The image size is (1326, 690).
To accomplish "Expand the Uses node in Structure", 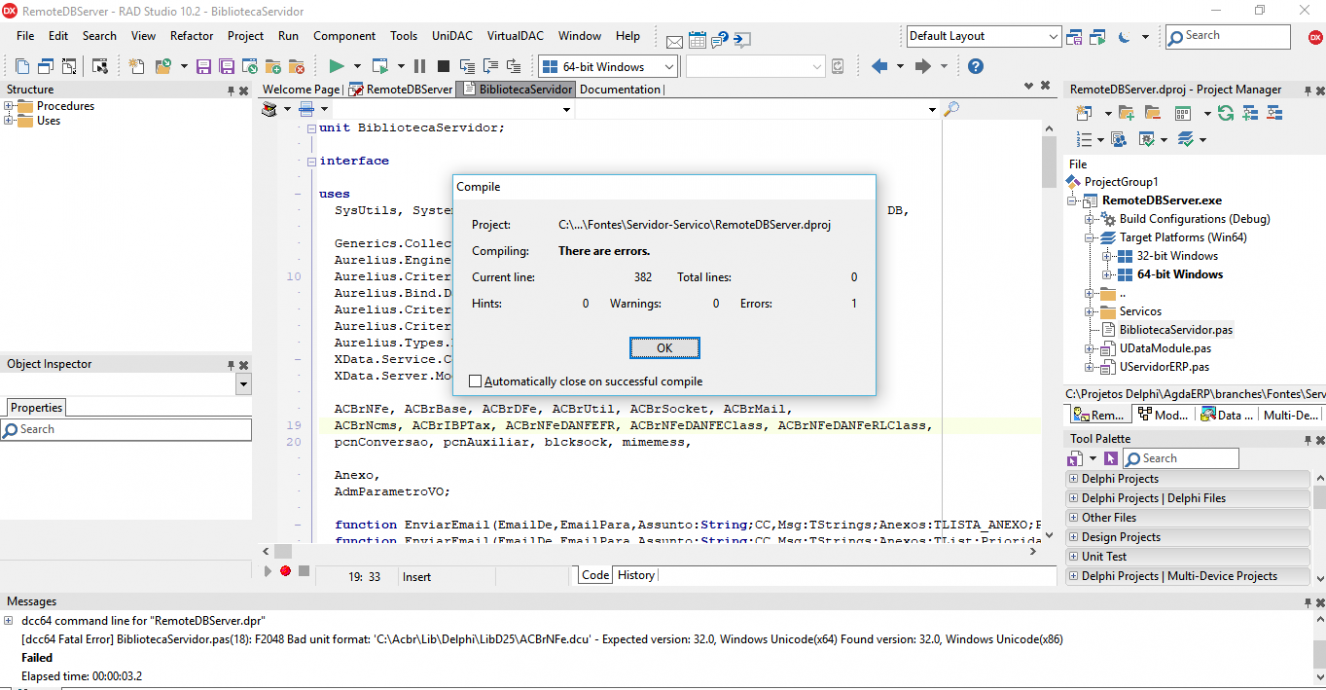I will 9,121.
